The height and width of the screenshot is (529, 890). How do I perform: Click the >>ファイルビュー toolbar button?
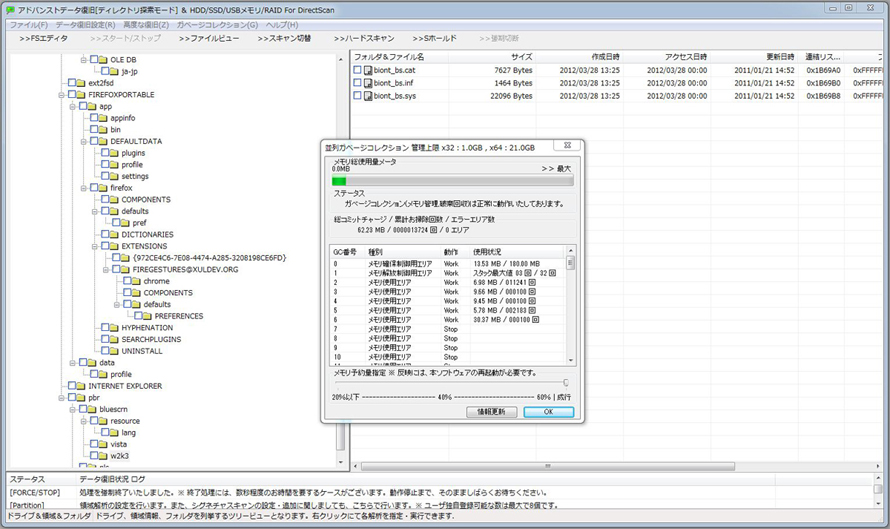[208, 38]
